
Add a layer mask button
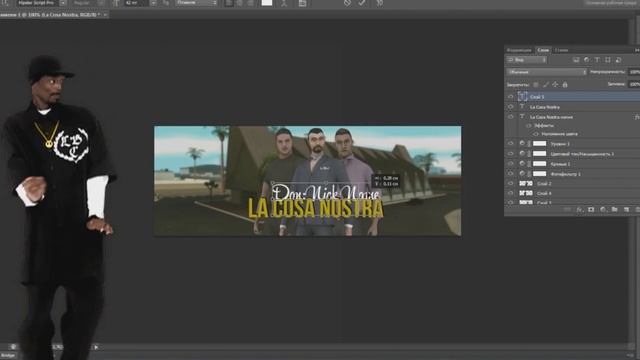pyautogui.click(x=591, y=210)
